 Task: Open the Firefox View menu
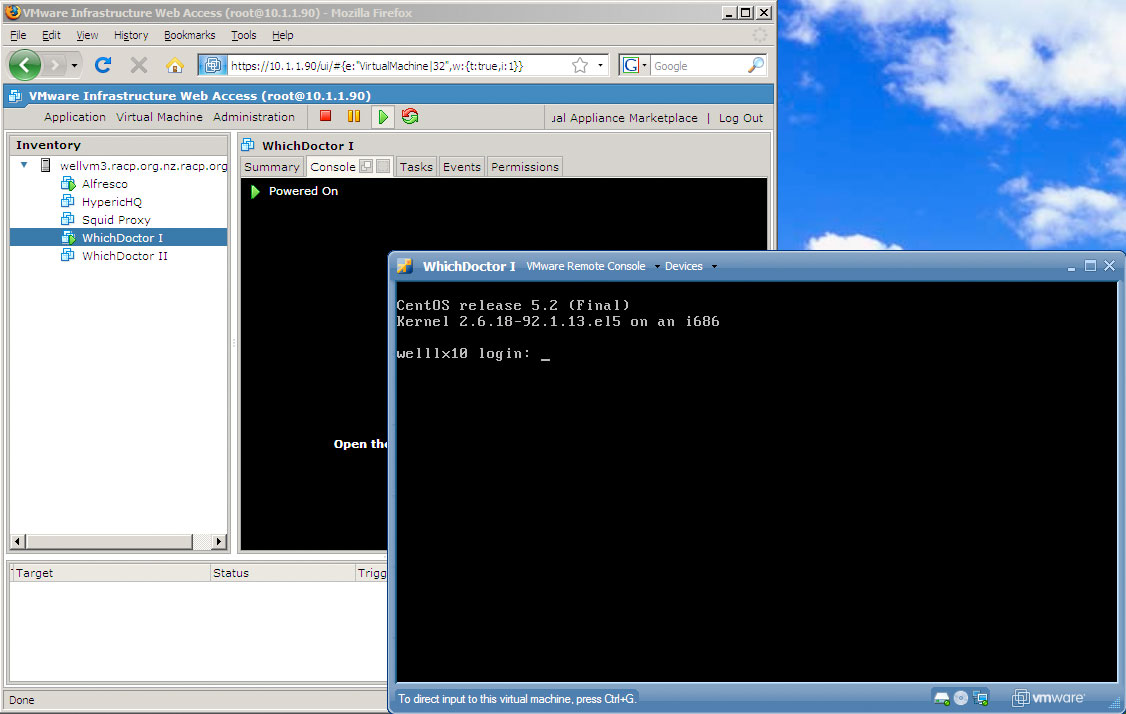pos(87,35)
